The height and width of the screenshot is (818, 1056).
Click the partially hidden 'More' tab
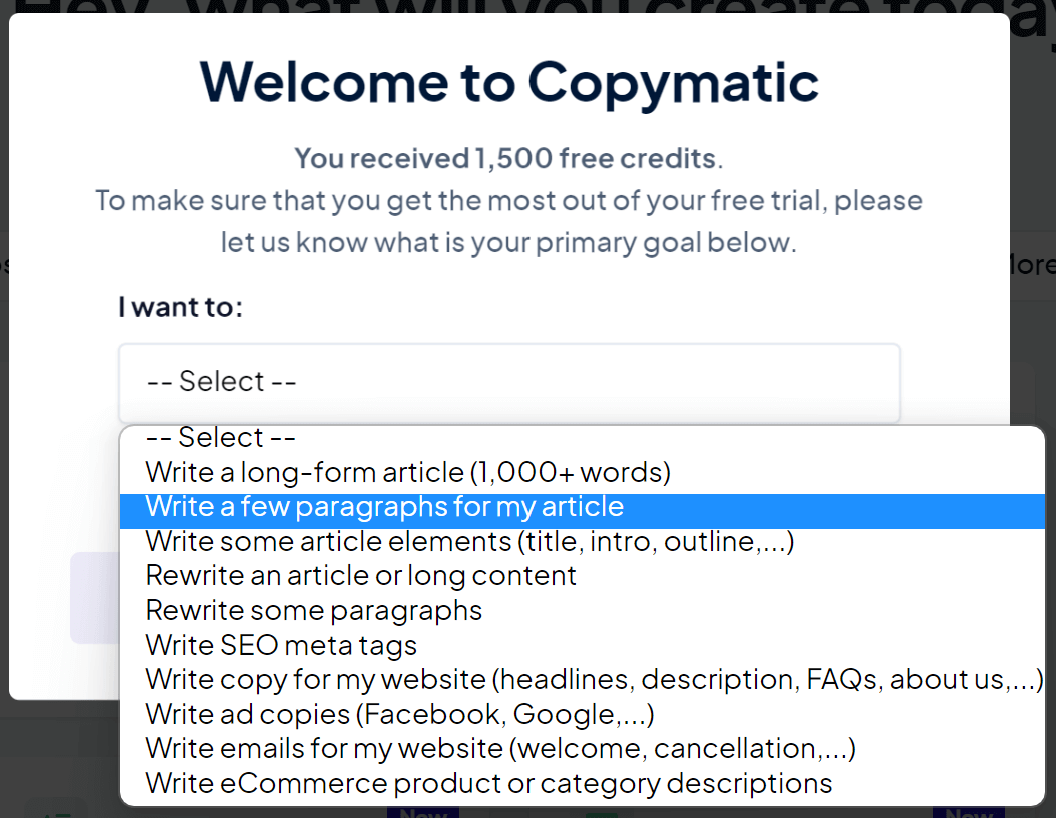pos(1032,265)
